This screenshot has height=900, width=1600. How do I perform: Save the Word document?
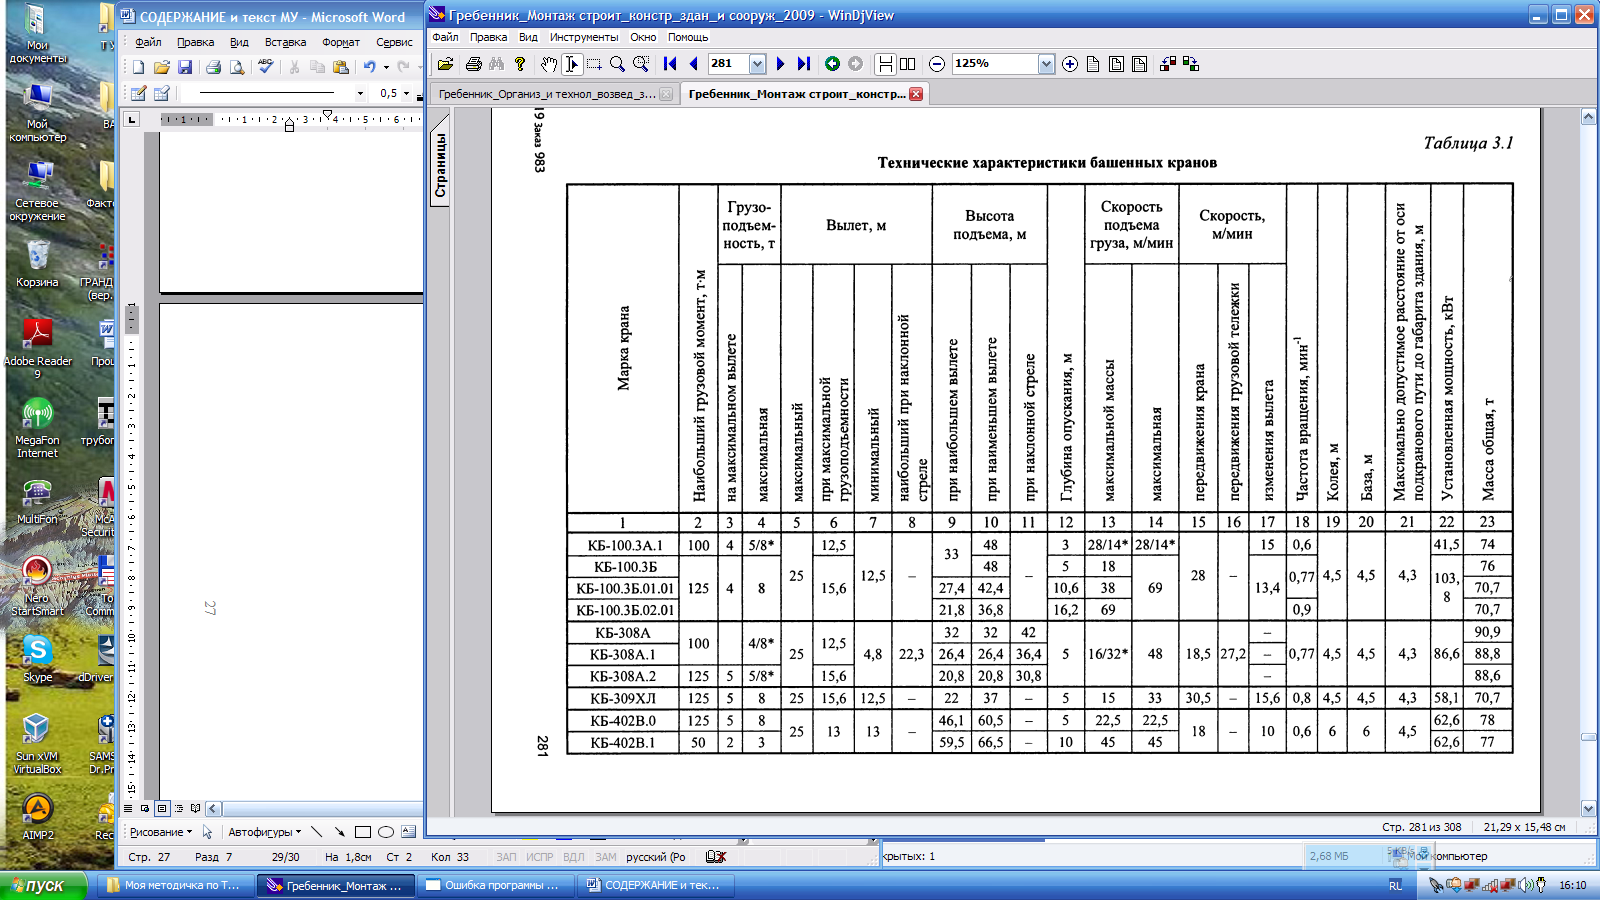tap(185, 67)
